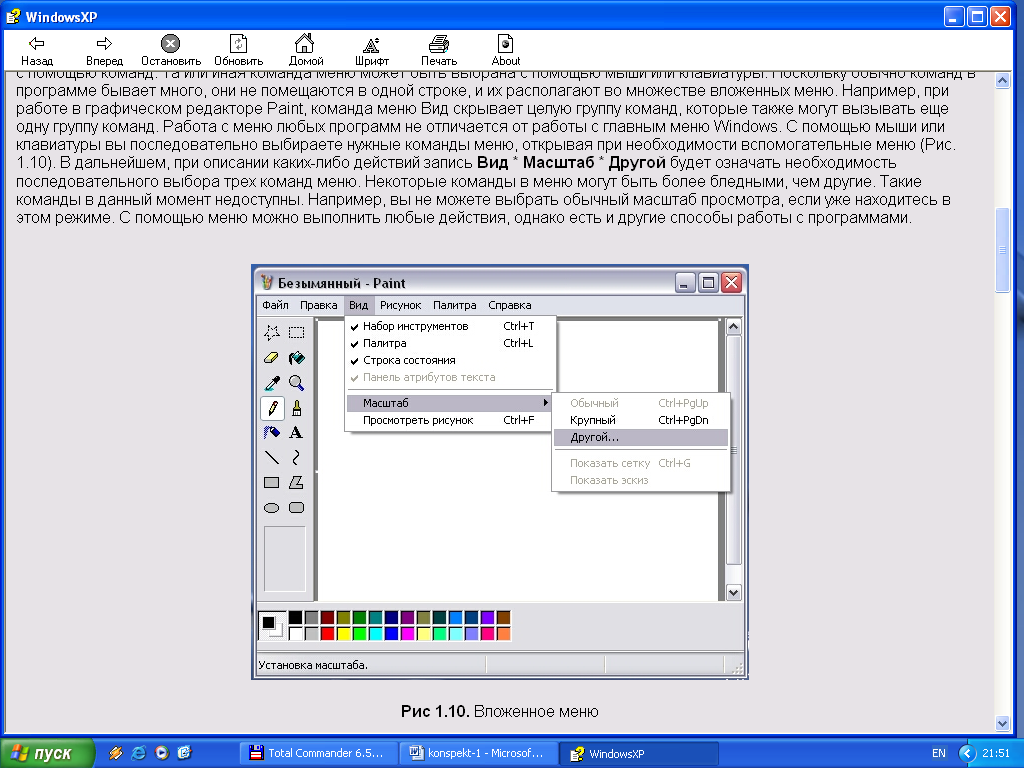The image size is (1024, 768).
Task: Print the page with Печать
Action: click(439, 50)
